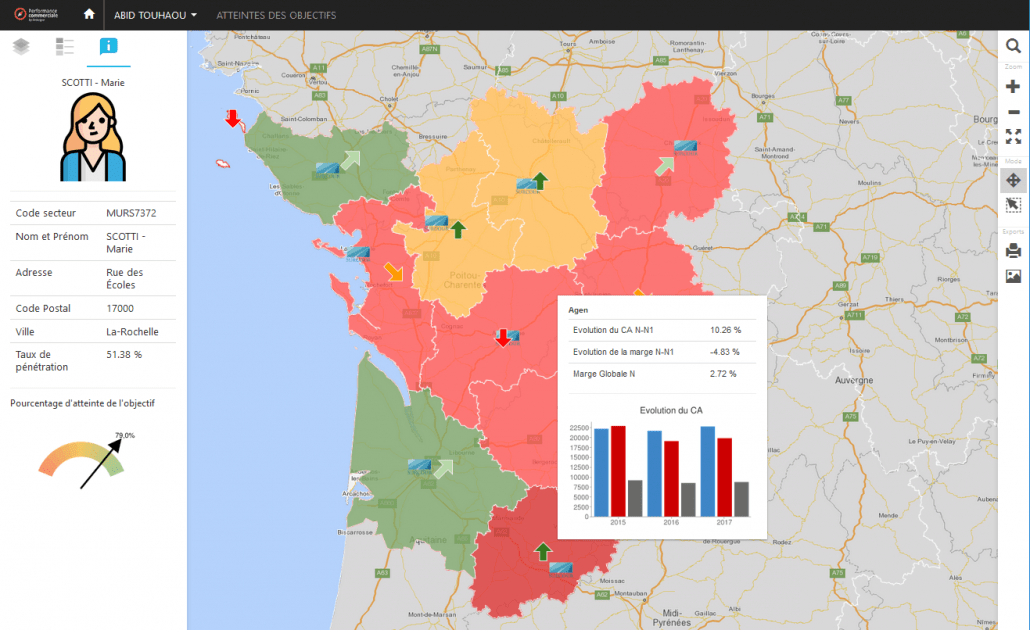Image resolution: width=1030 pixels, height=630 pixels.
Task: Enable rectangle selection mode
Action: point(1013,206)
